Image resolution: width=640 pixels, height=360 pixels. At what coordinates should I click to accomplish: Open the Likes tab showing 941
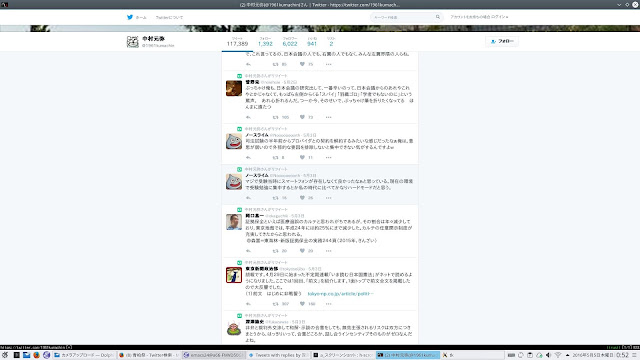click(x=312, y=42)
